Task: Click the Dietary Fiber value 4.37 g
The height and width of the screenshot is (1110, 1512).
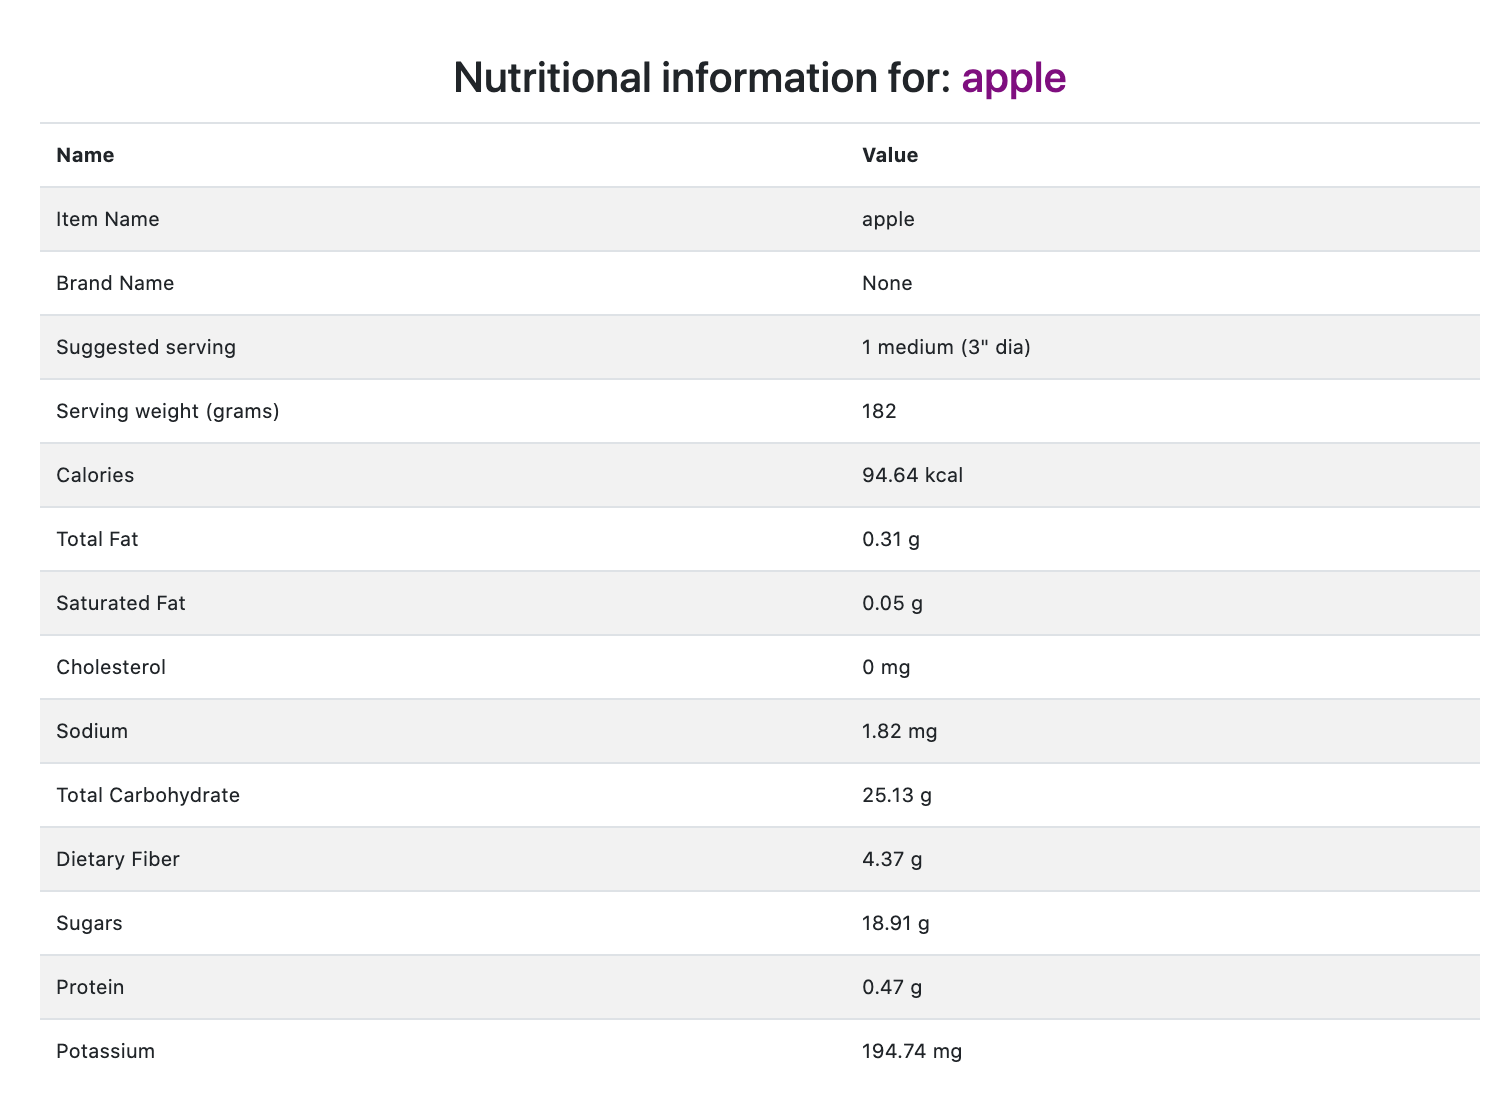Action: tap(892, 859)
